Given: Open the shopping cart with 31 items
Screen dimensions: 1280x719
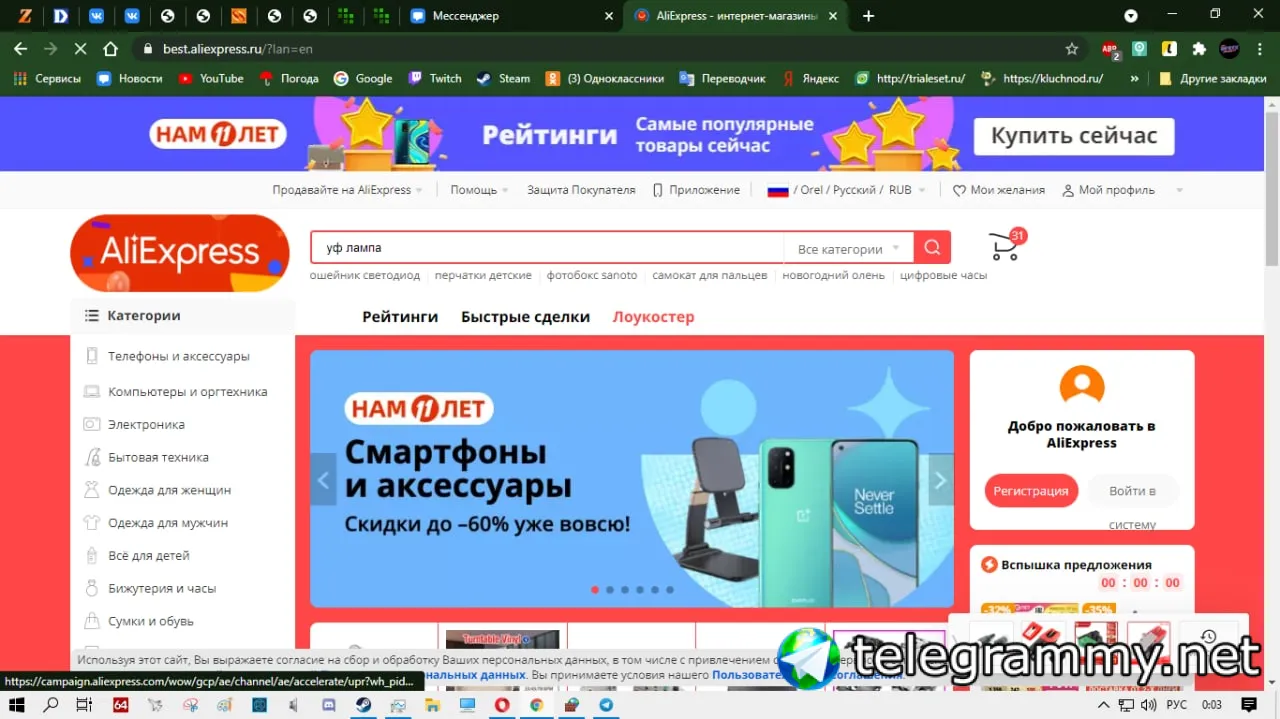Looking at the screenshot, I should [1005, 246].
